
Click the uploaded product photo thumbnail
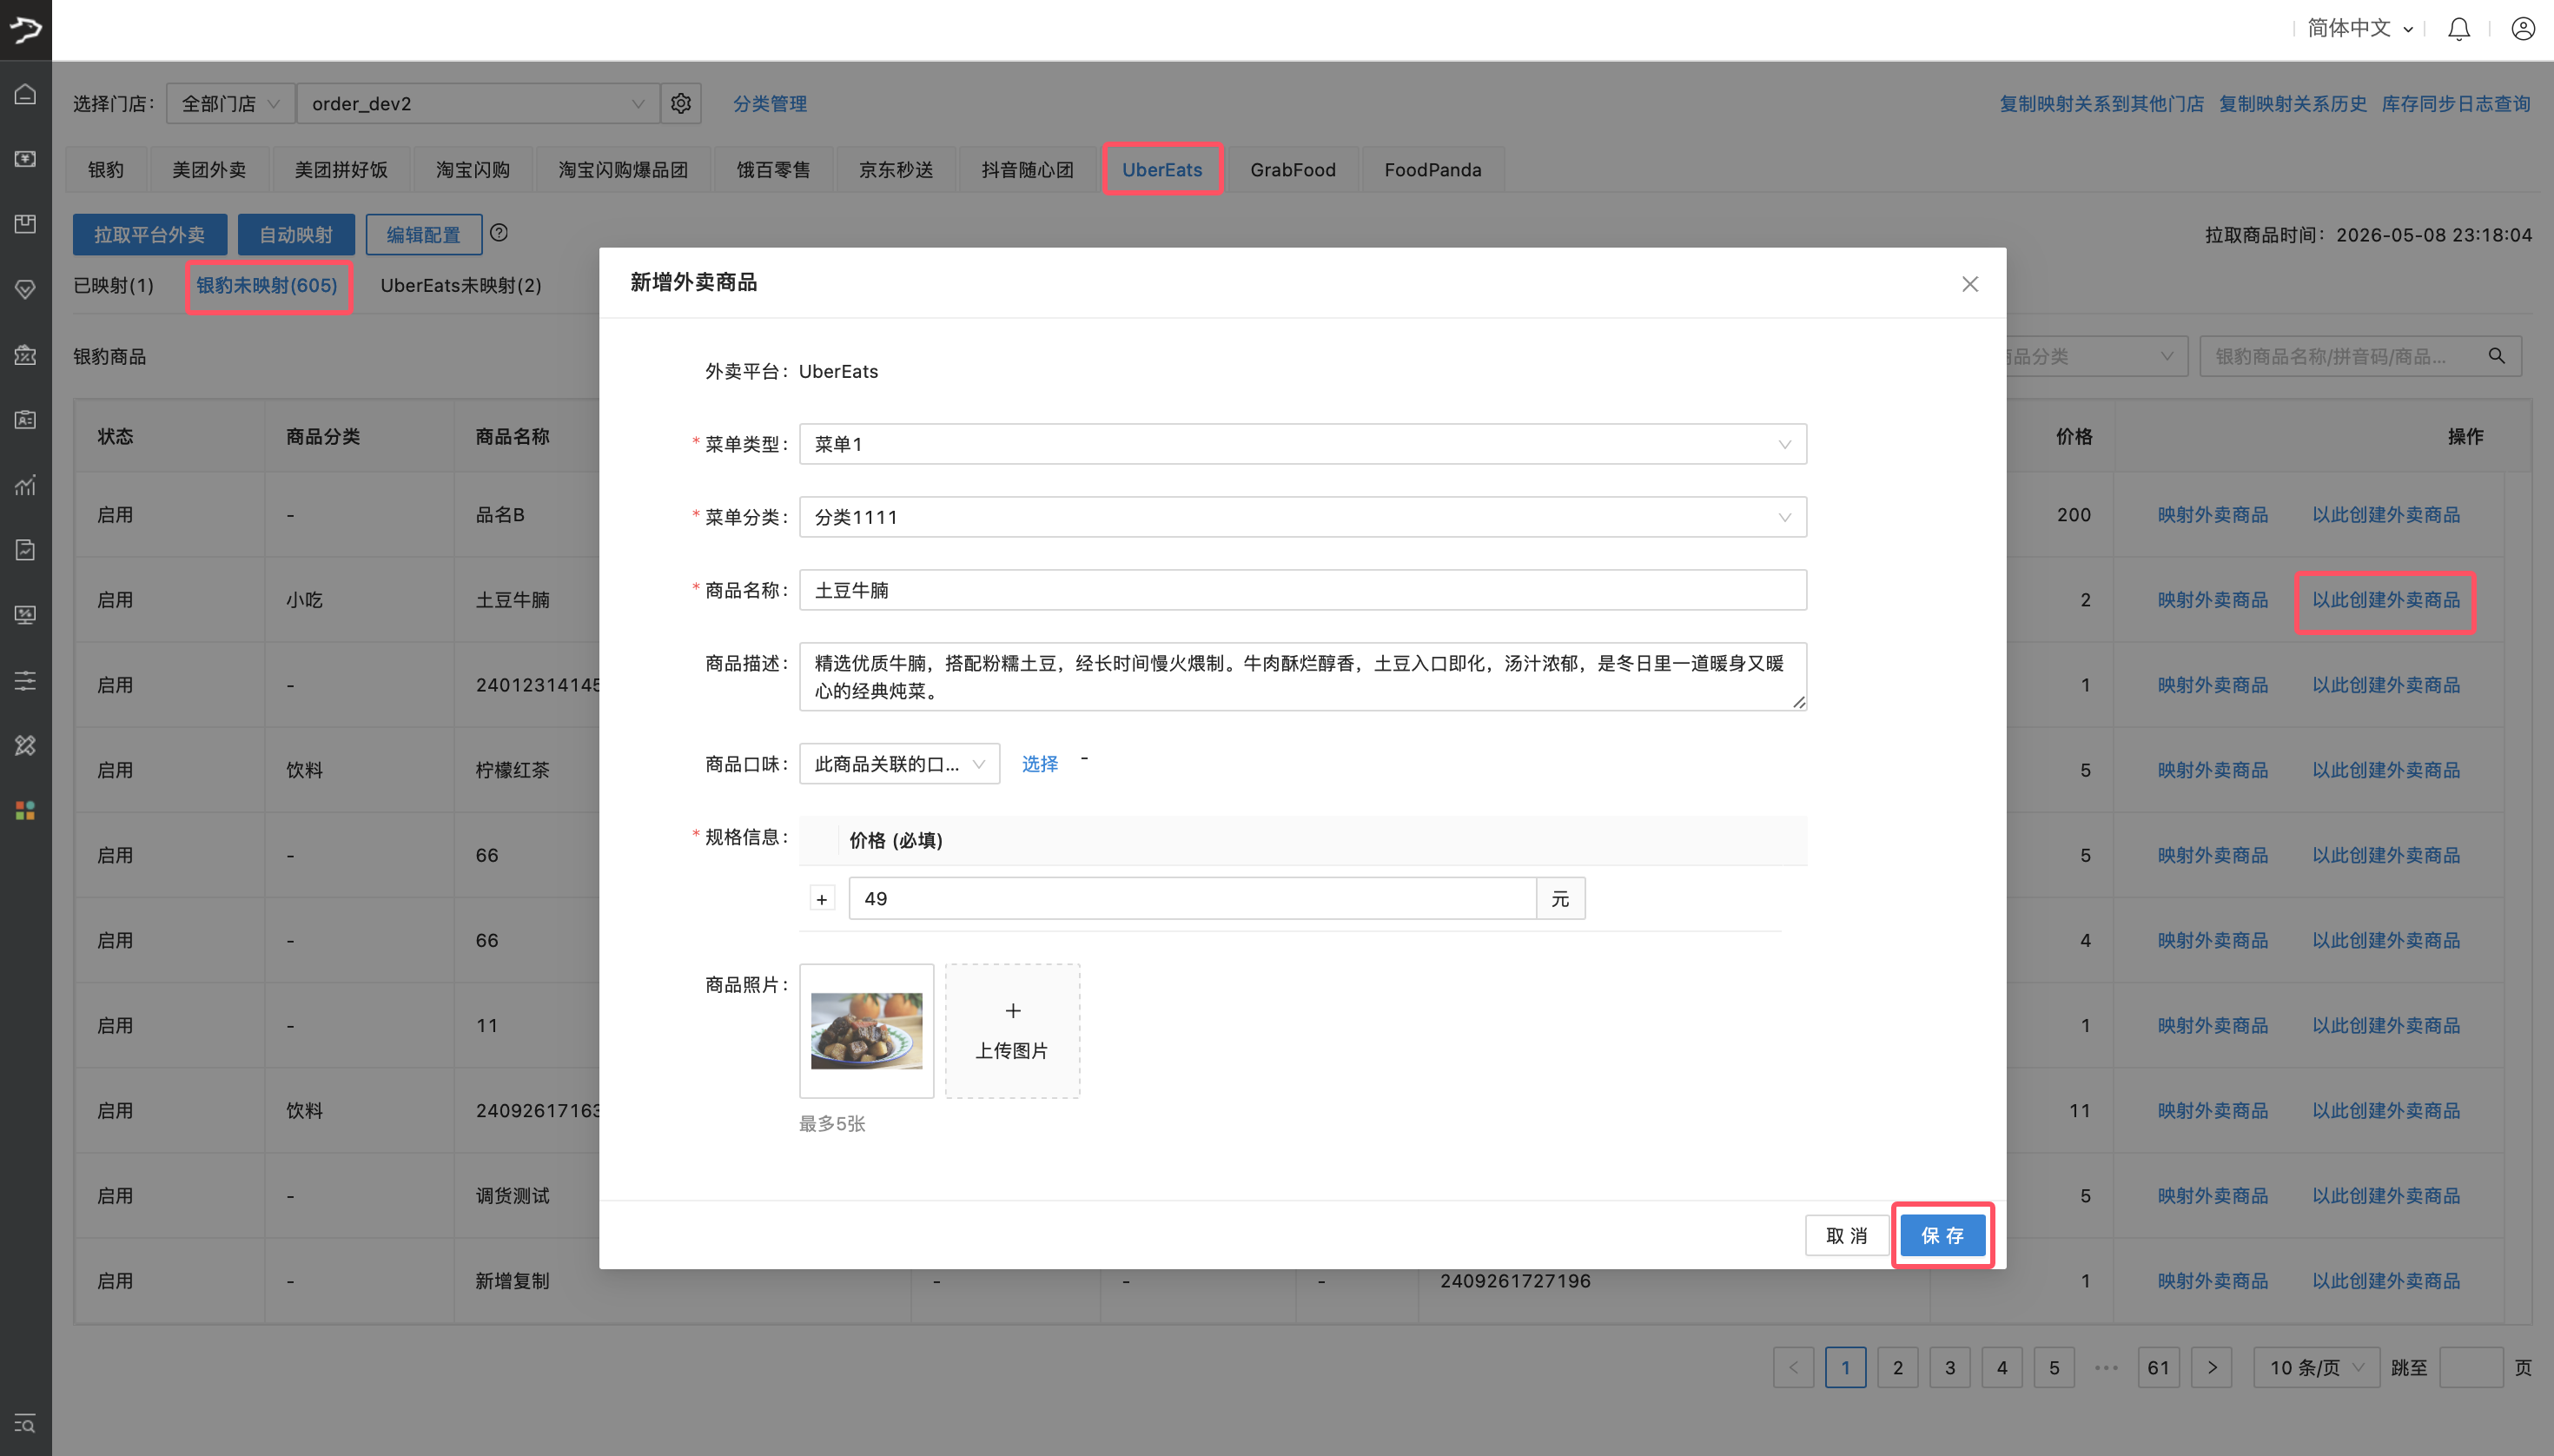click(867, 1031)
